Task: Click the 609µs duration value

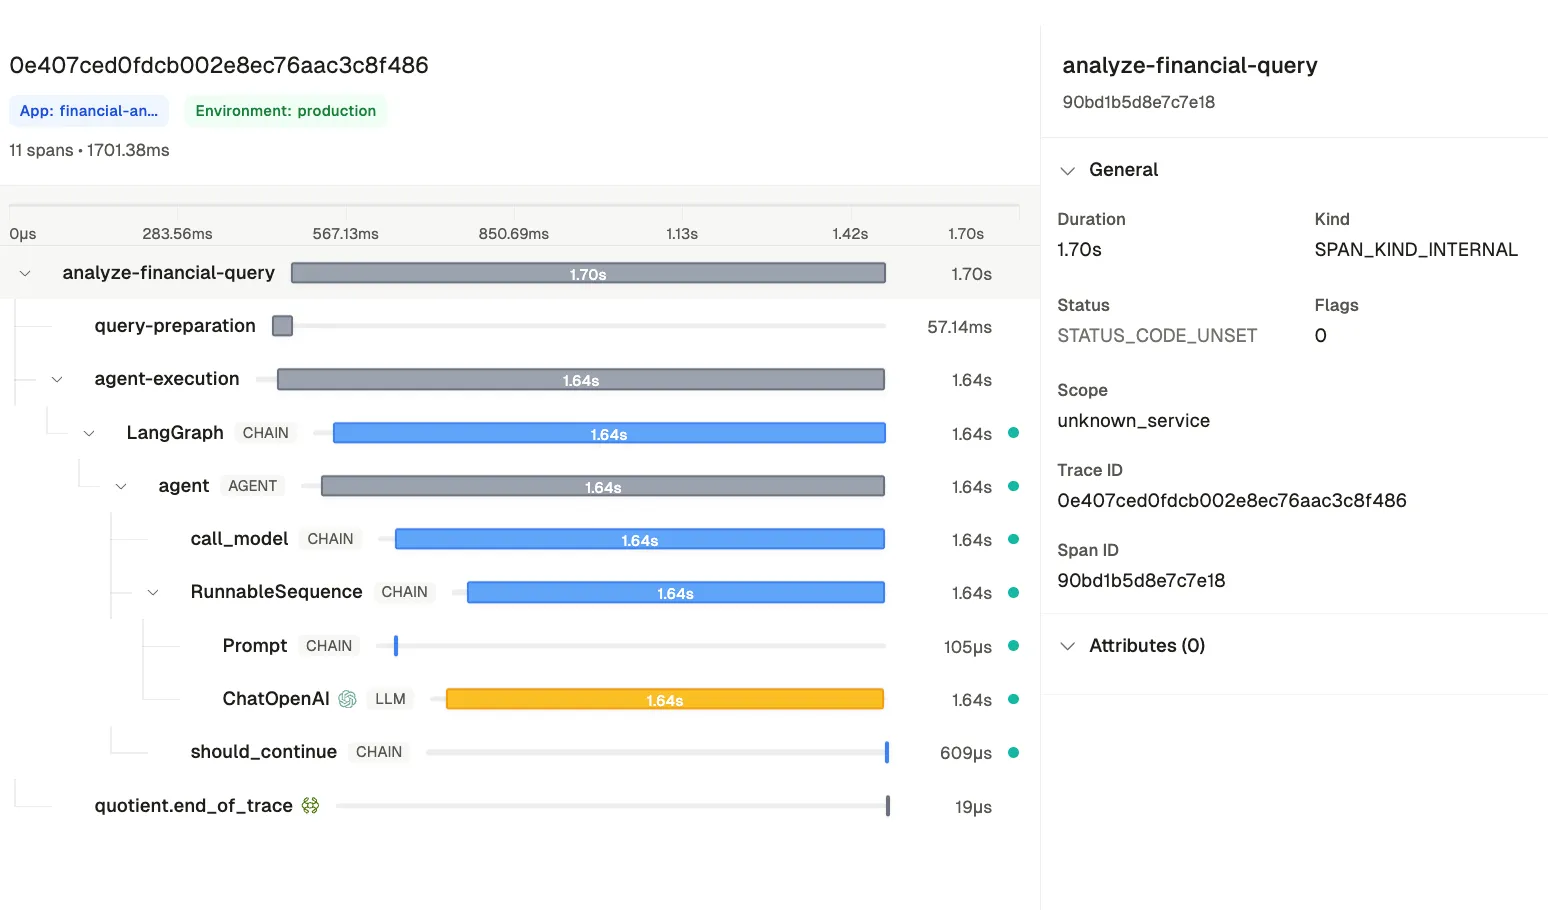Action: [965, 753]
